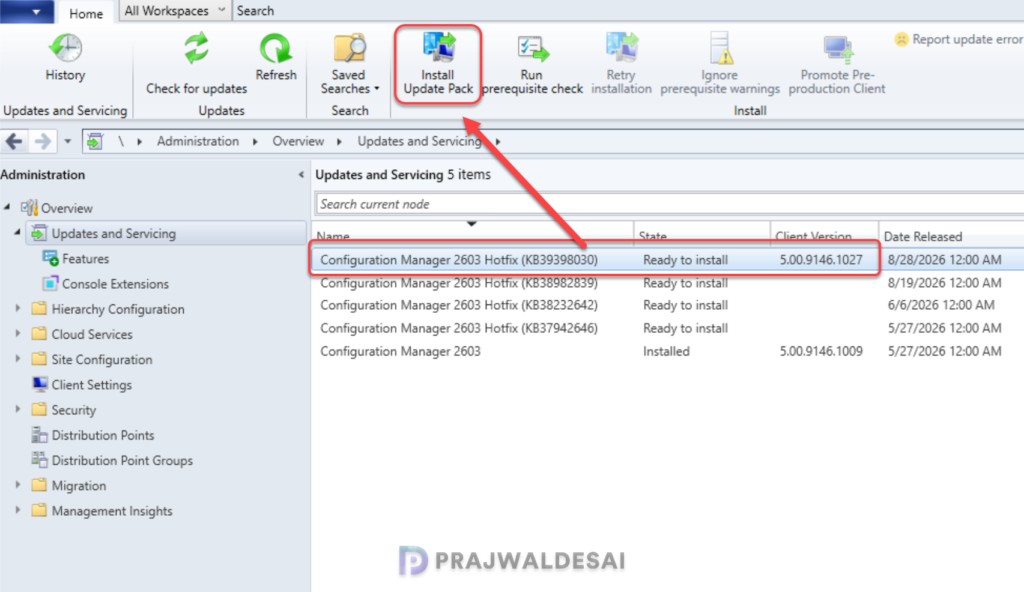This screenshot has height=592, width=1024.
Task: Open the blue application menu button
Action: [x=27, y=11]
